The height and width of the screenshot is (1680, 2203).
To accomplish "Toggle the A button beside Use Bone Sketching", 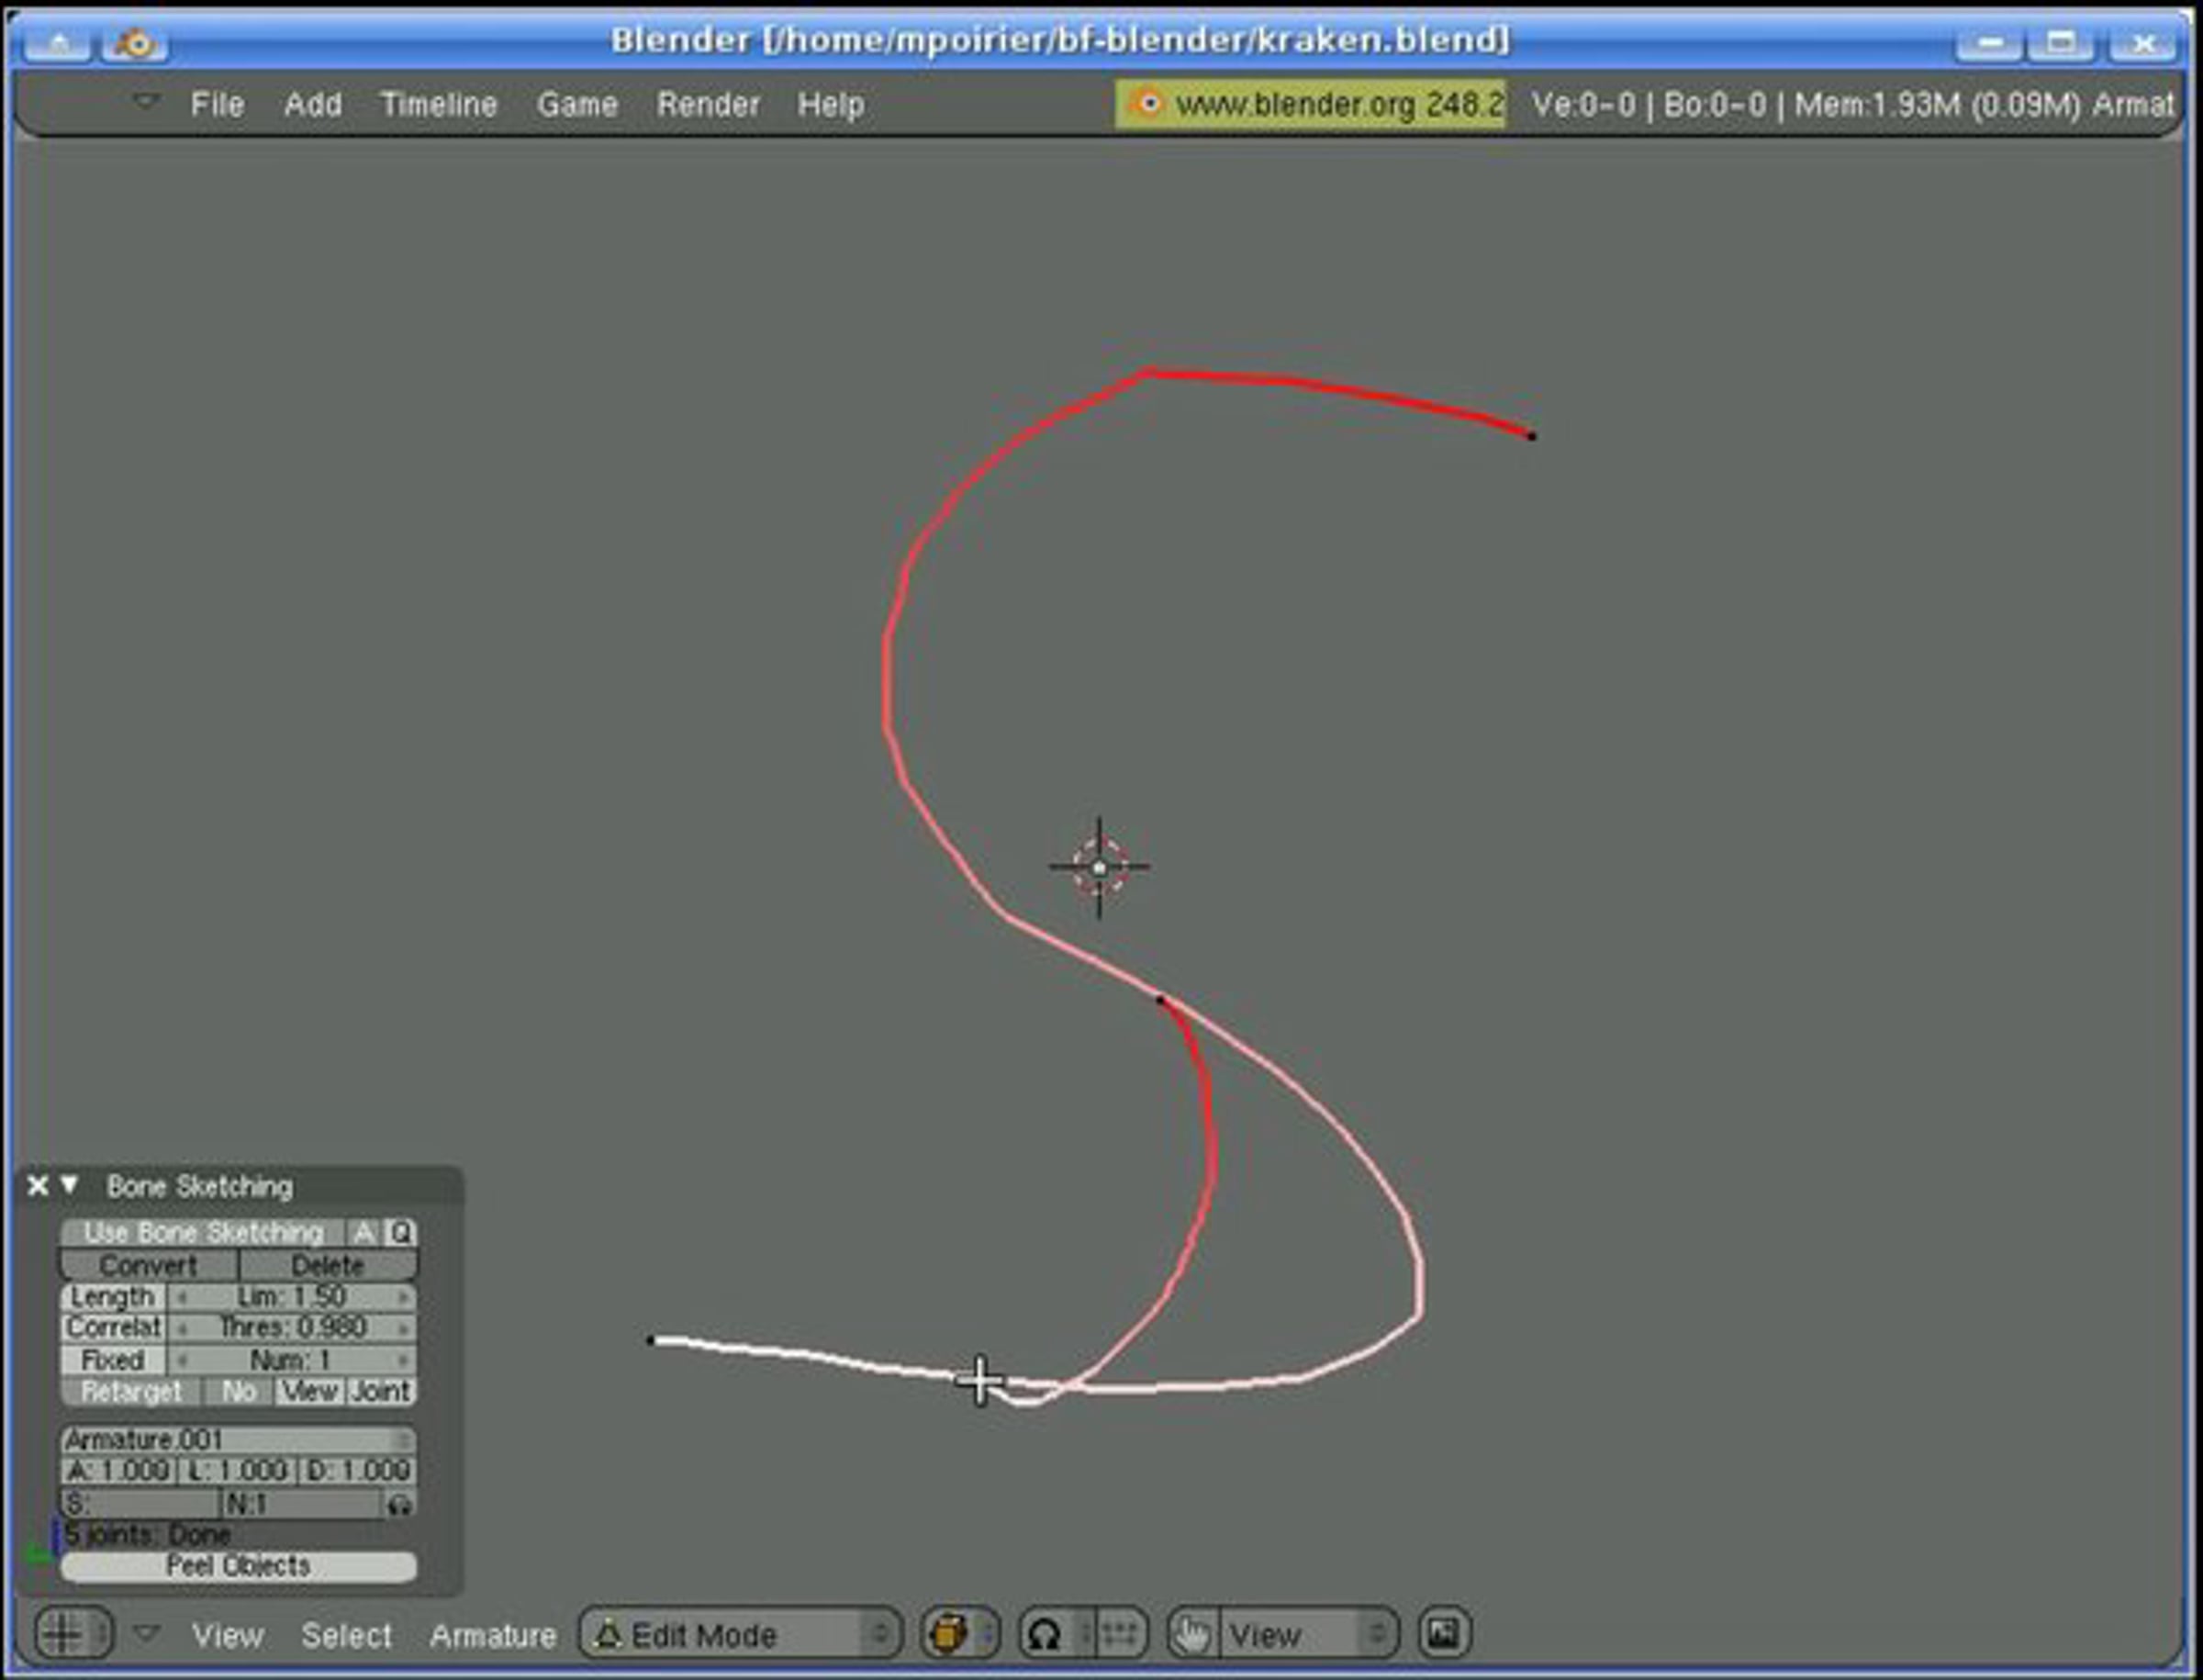I will [364, 1232].
